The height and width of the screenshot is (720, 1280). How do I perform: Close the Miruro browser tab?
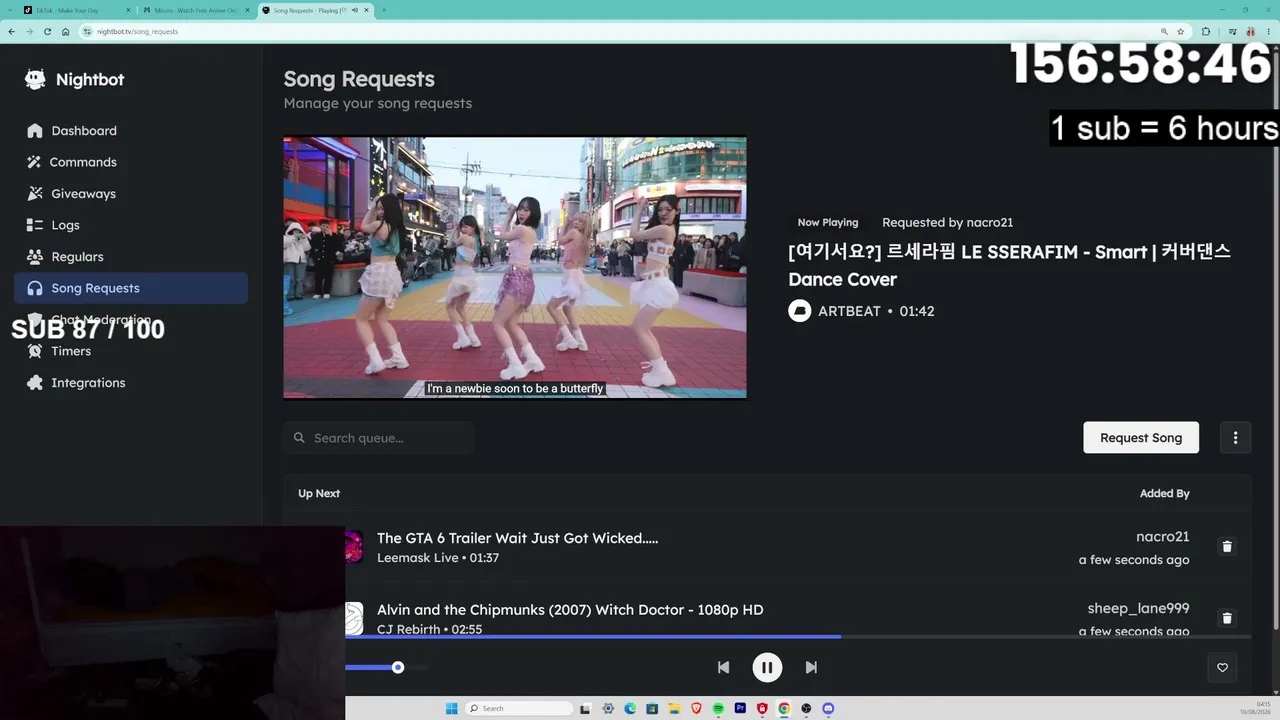pos(247,10)
